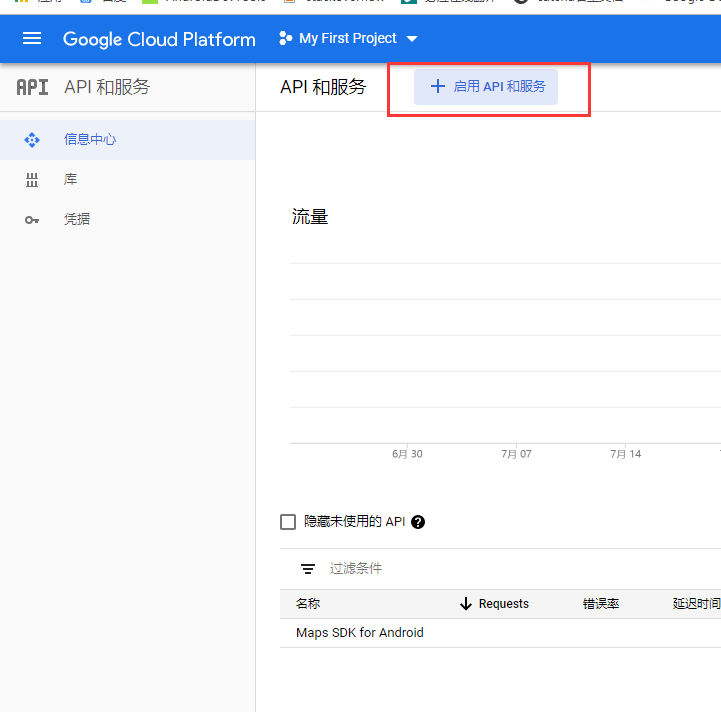This screenshot has height=712, width=721.
Task: Sort by the Requests column
Action: pos(504,603)
